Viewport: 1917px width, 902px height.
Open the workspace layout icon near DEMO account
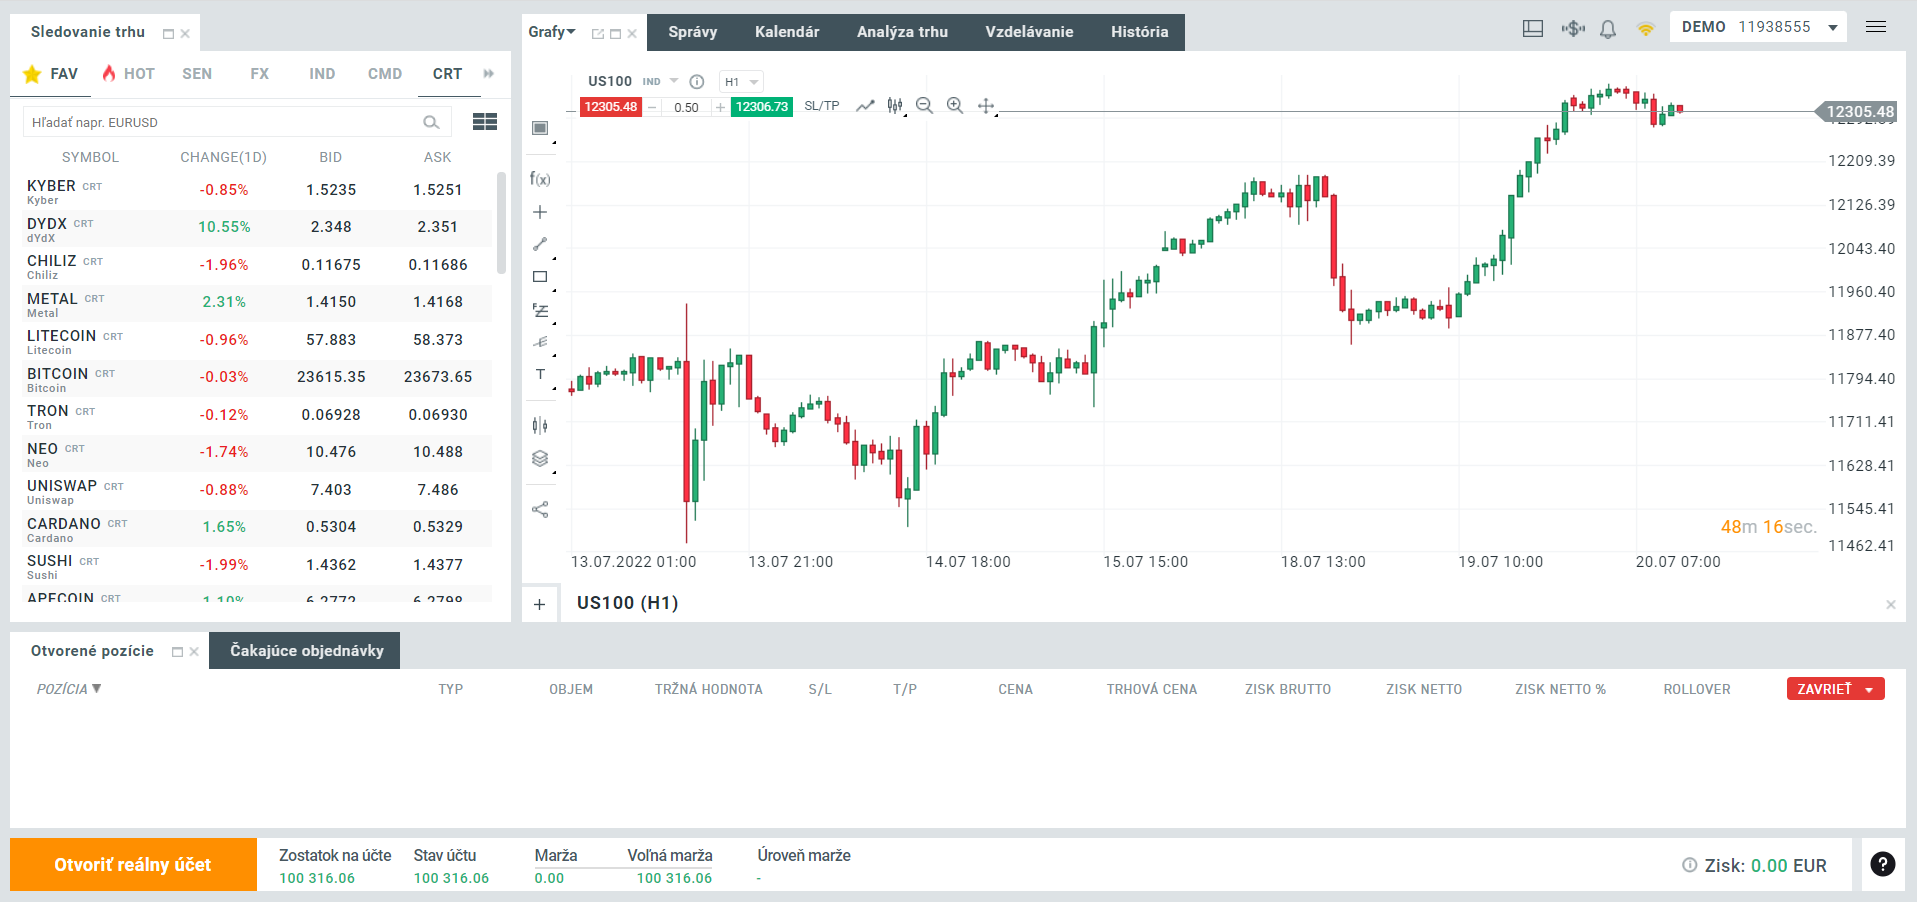pos(1531,28)
